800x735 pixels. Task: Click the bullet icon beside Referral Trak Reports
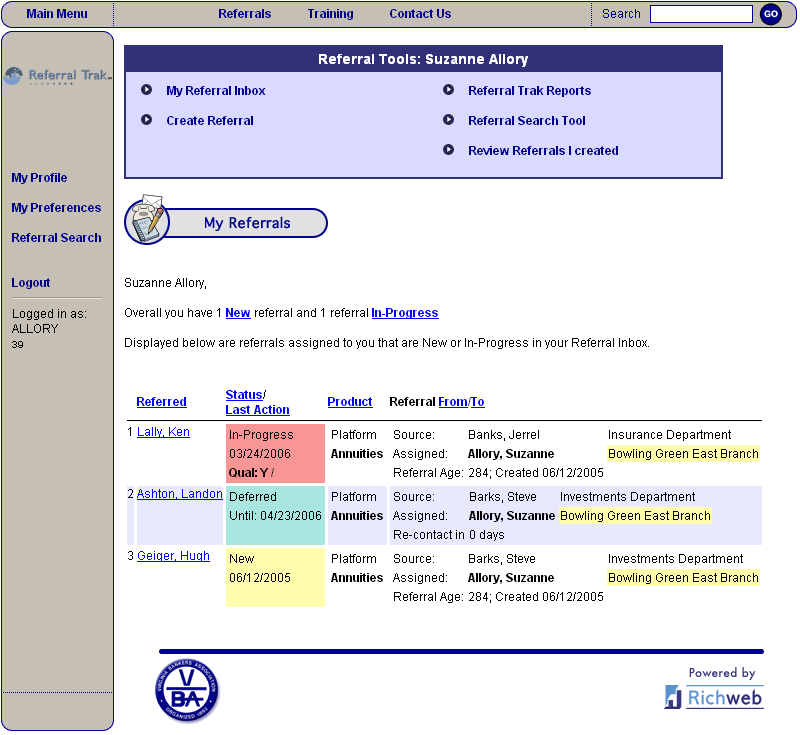tap(448, 90)
